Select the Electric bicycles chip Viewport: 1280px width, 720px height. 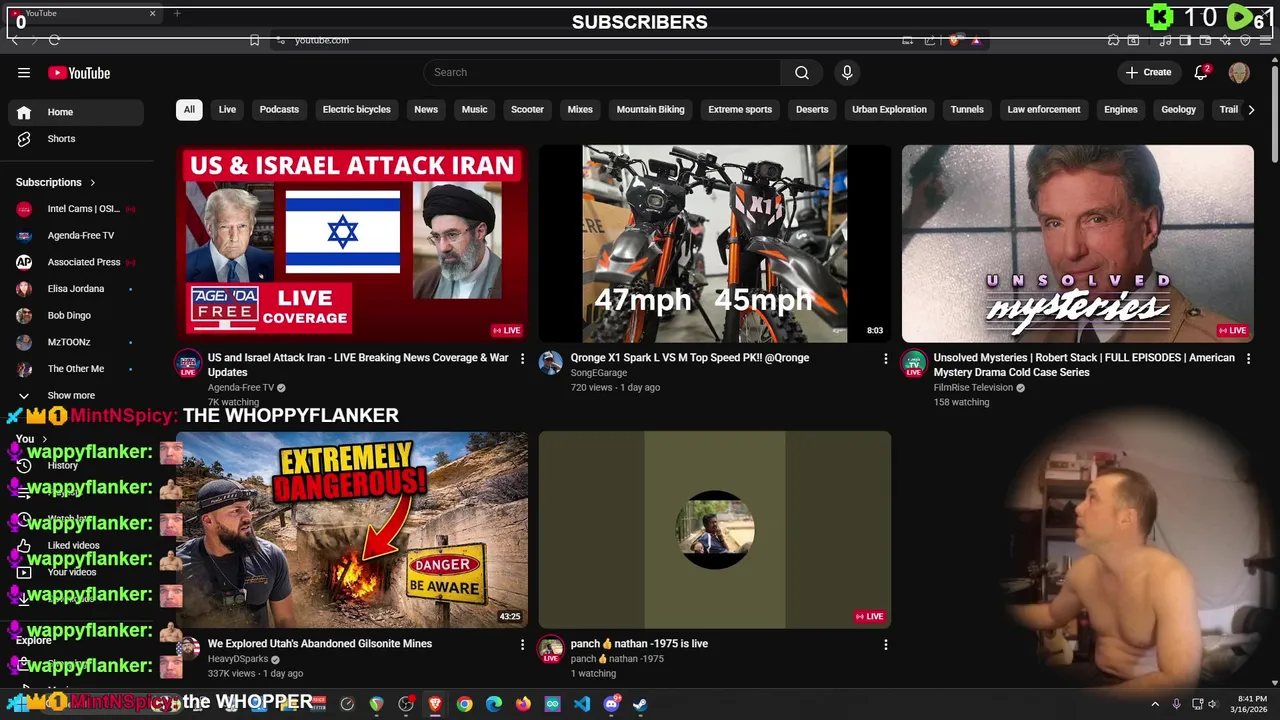(x=357, y=109)
